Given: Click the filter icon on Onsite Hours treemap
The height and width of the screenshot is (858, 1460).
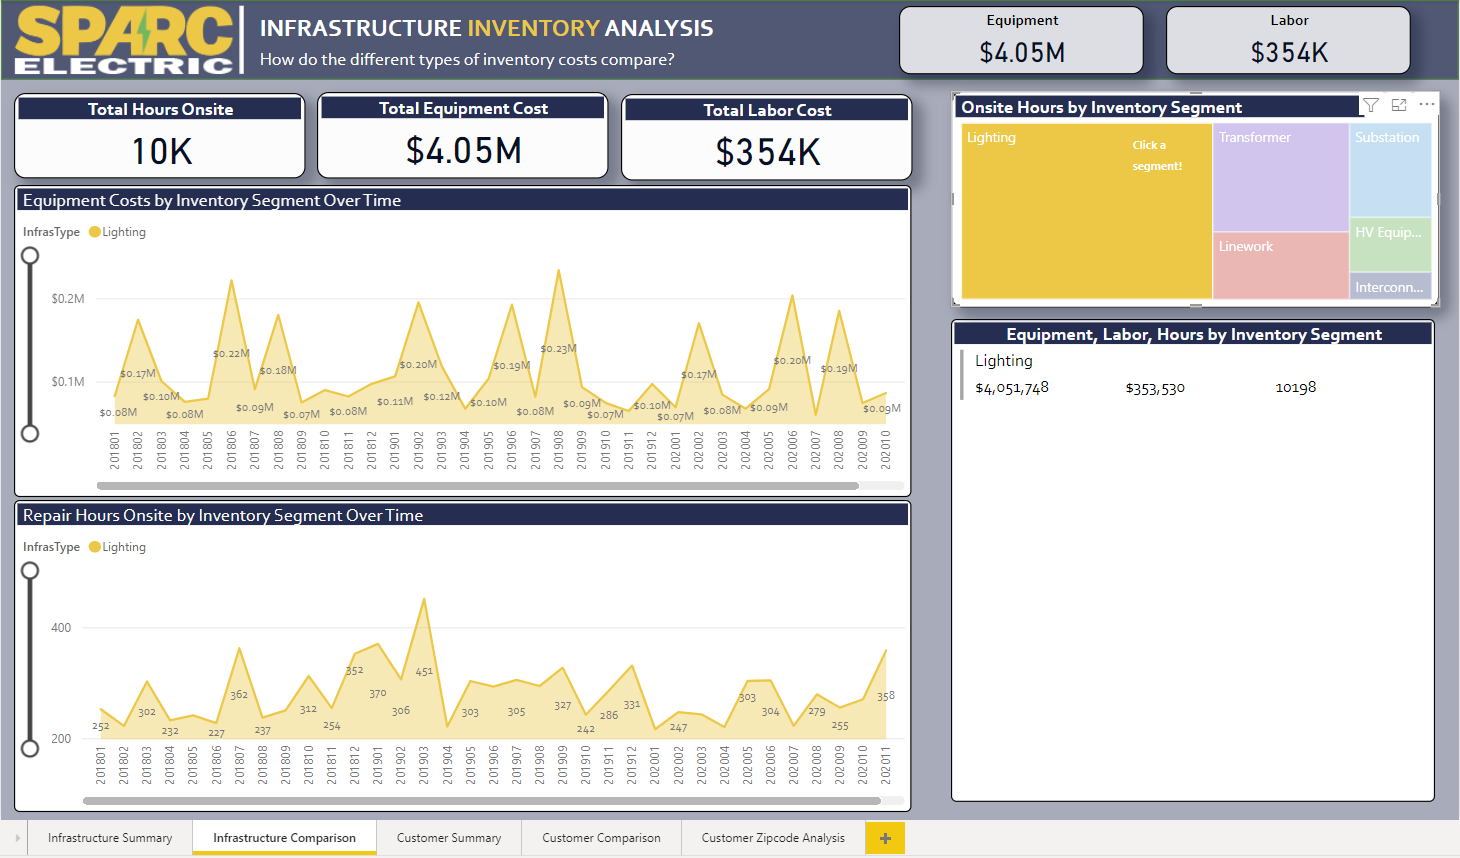Looking at the screenshot, I should pos(1371,105).
